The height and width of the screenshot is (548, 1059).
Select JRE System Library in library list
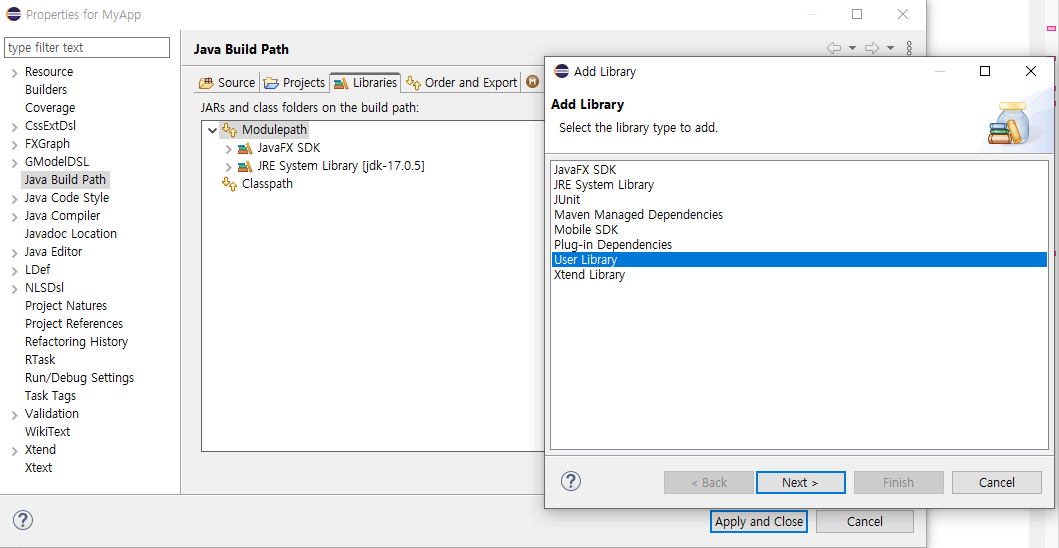pos(799,184)
